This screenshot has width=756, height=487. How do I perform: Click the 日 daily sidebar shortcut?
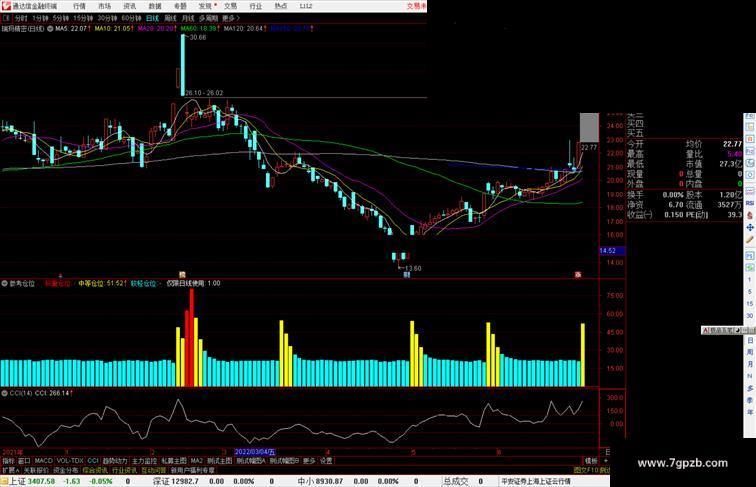[x=750, y=340]
